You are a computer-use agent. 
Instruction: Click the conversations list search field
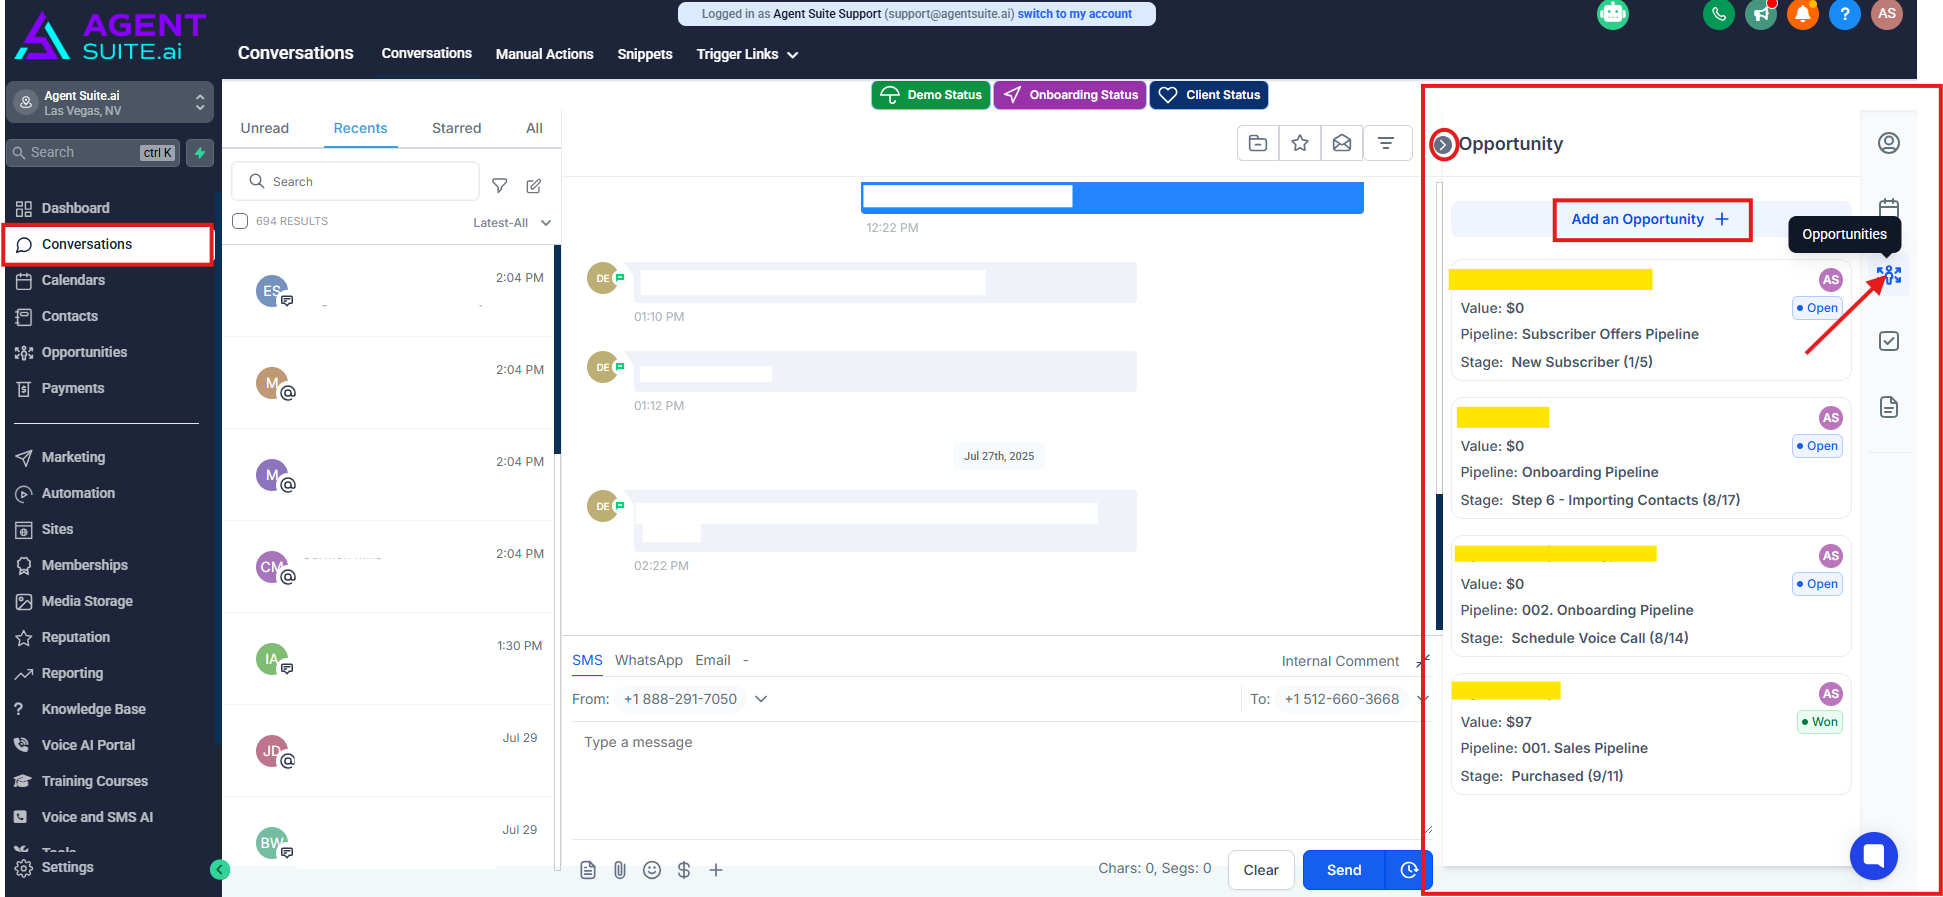pos(356,181)
